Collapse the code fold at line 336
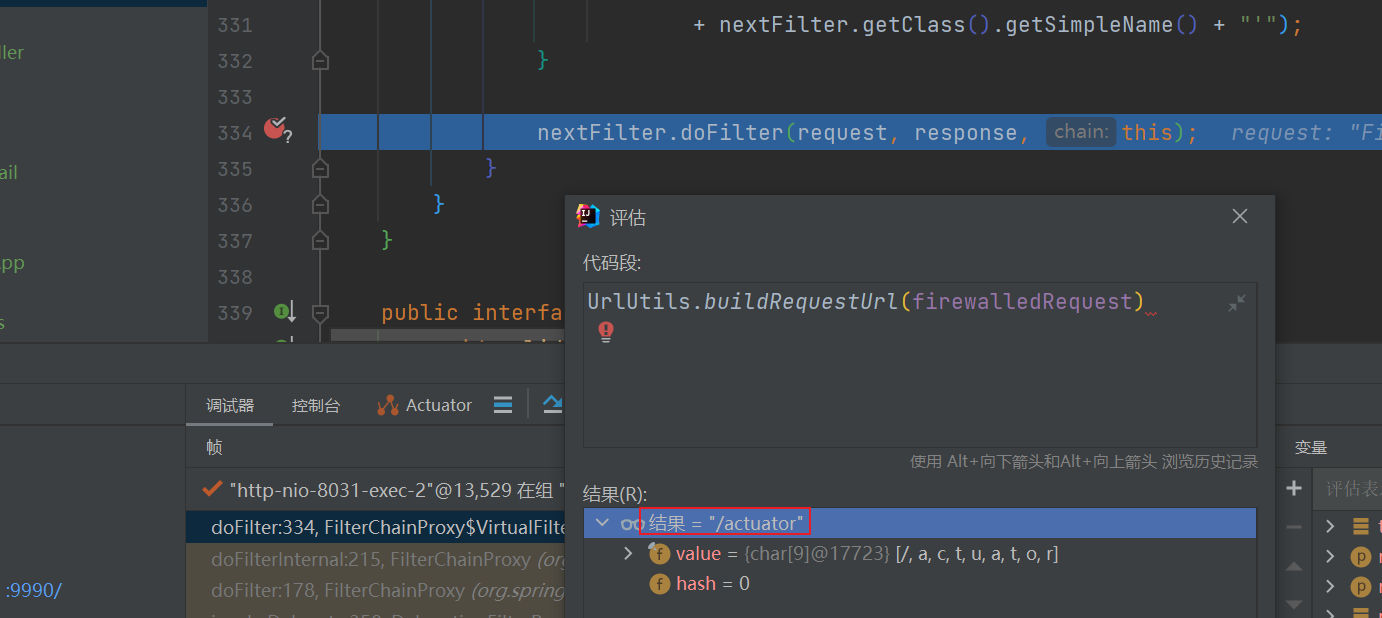This screenshot has width=1382, height=618. (320, 205)
